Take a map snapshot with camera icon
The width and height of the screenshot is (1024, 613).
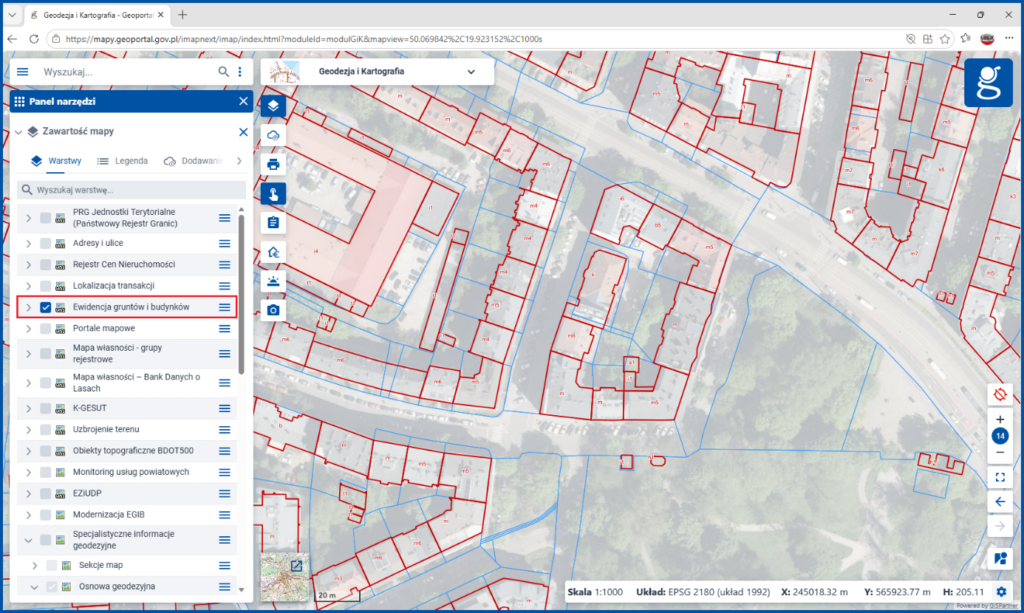273,310
